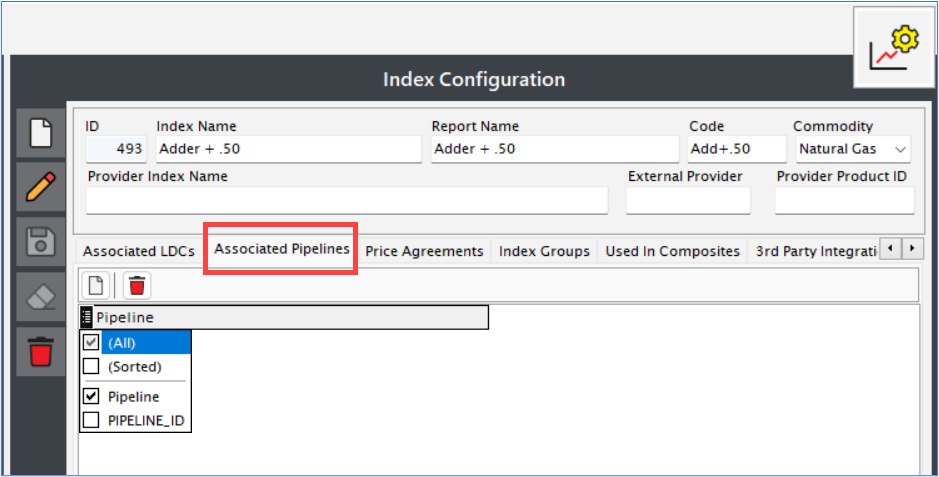The height and width of the screenshot is (477, 939).
Task: Delete pipeline with the toolbar trash icon
Action: coord(137,285)
